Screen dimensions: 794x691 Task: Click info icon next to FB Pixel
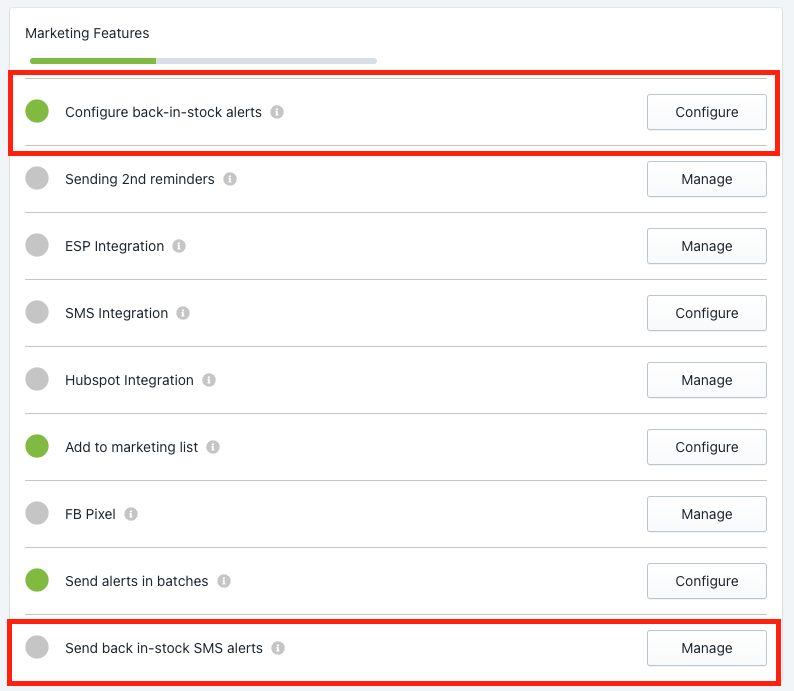(x=131, y=514)
